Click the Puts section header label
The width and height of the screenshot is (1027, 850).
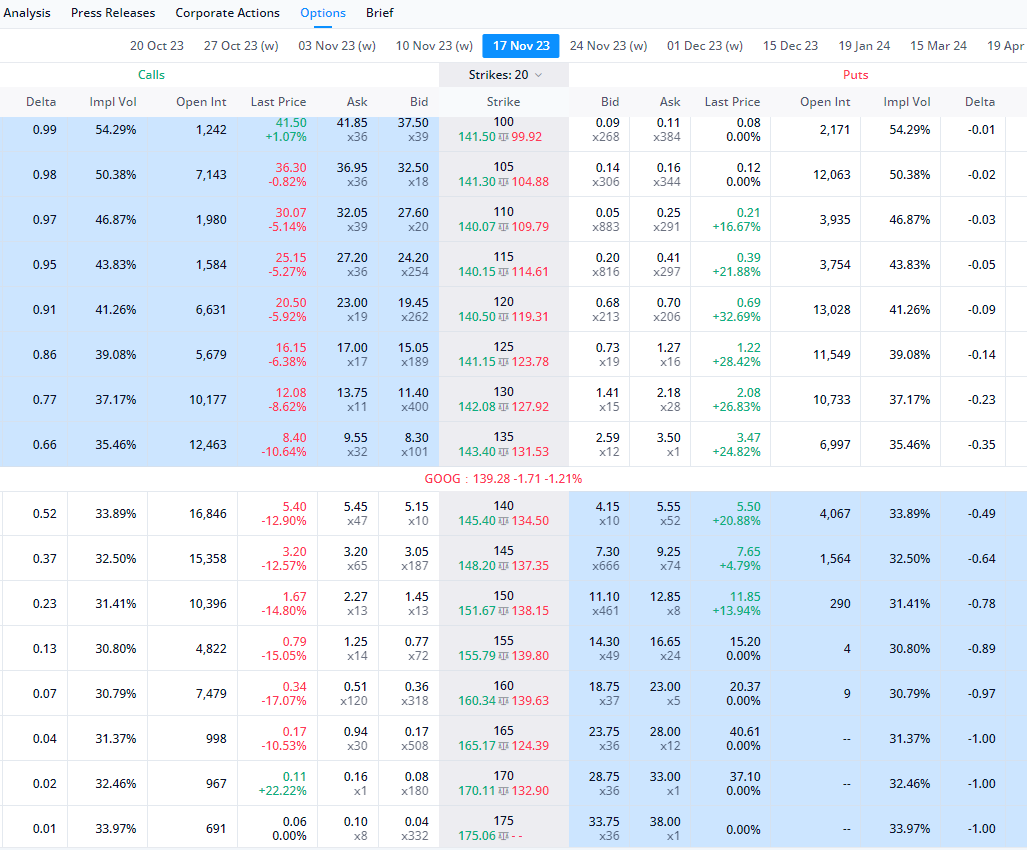click(856, 75)
